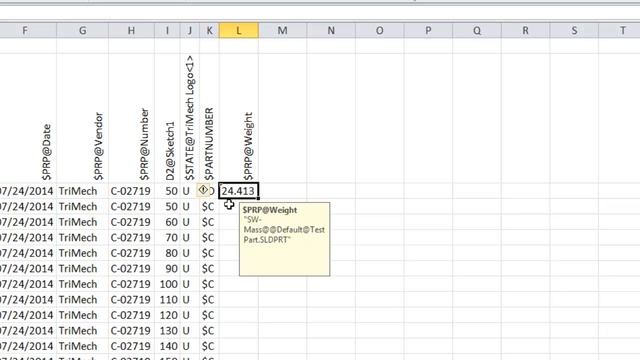
Task: Select column N header
Action: tap(331, 31)
